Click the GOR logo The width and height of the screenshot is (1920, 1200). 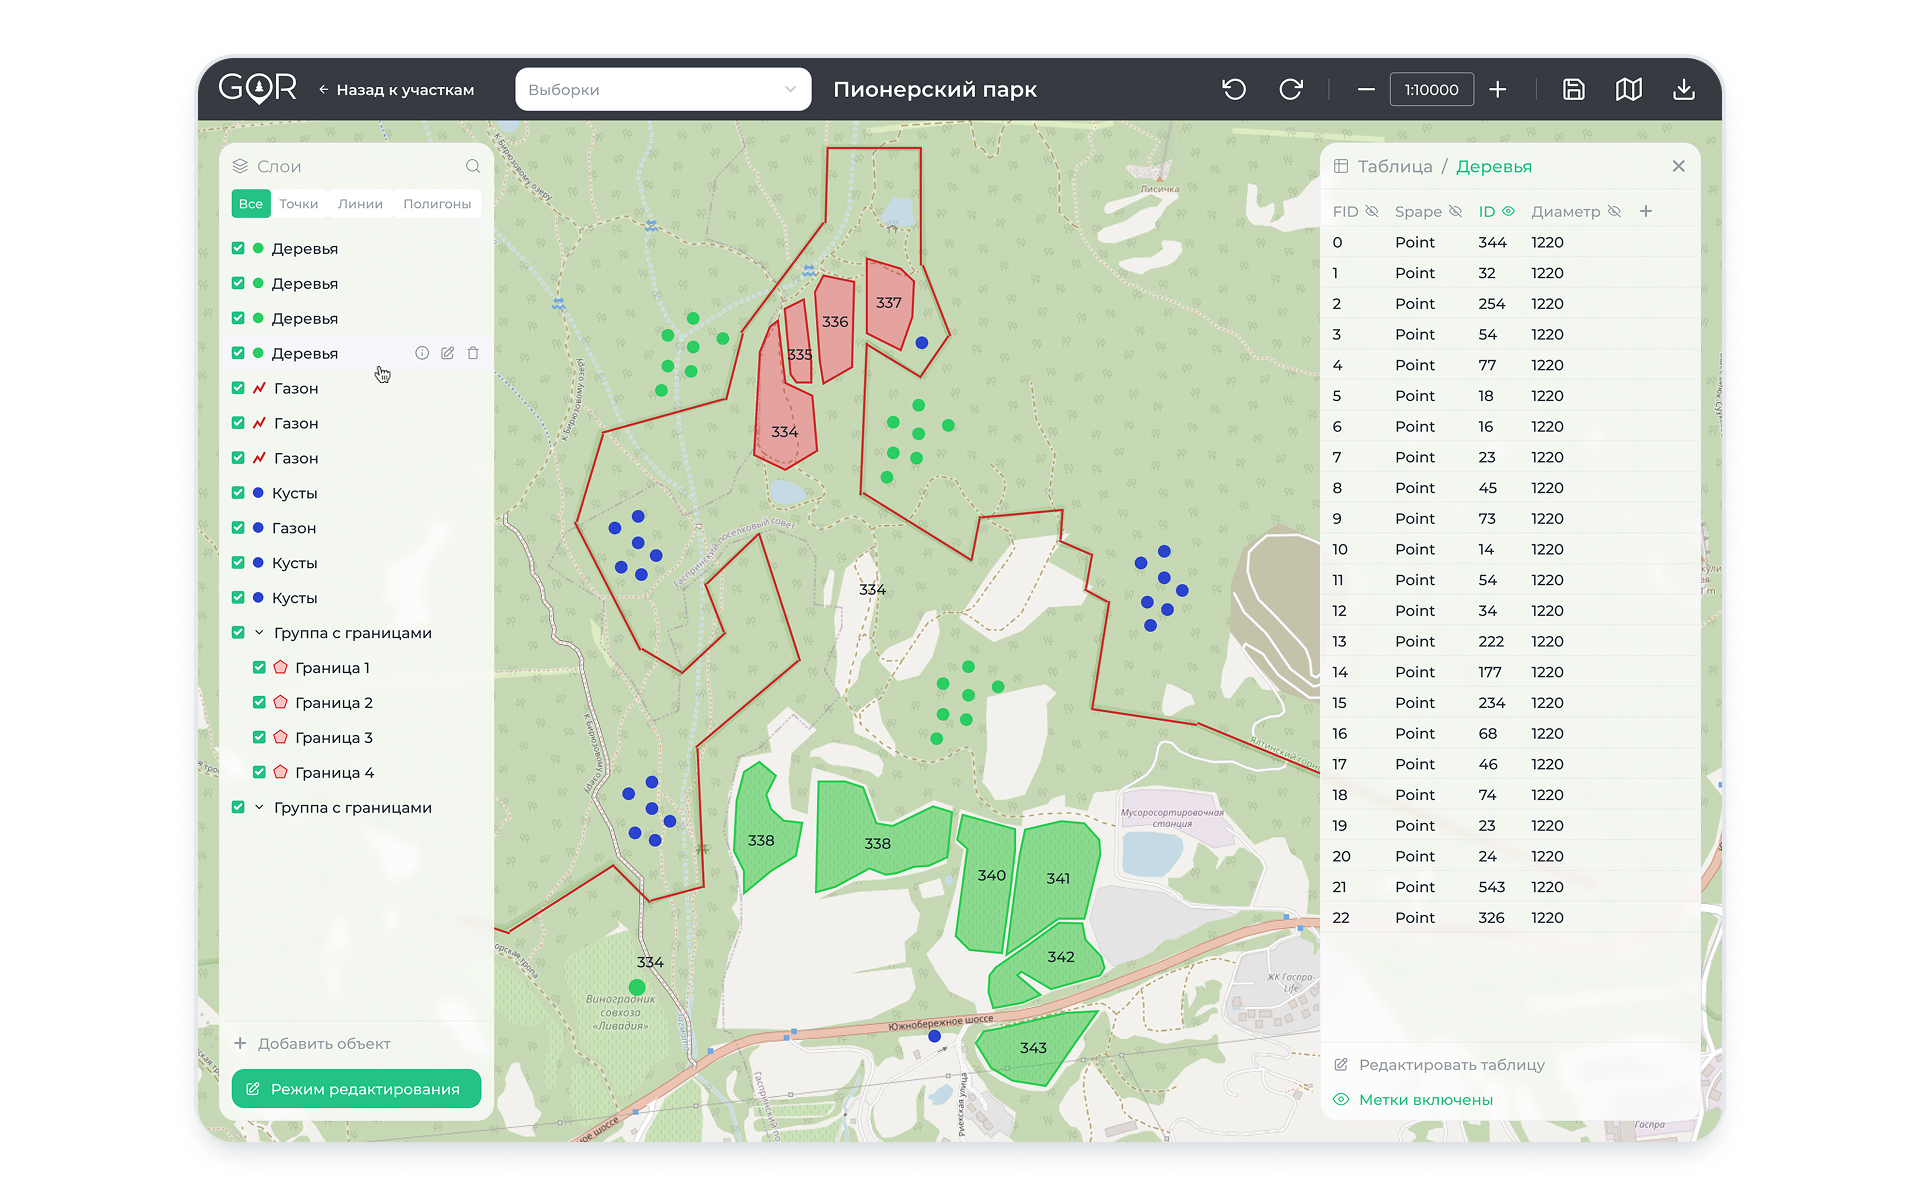258,88
